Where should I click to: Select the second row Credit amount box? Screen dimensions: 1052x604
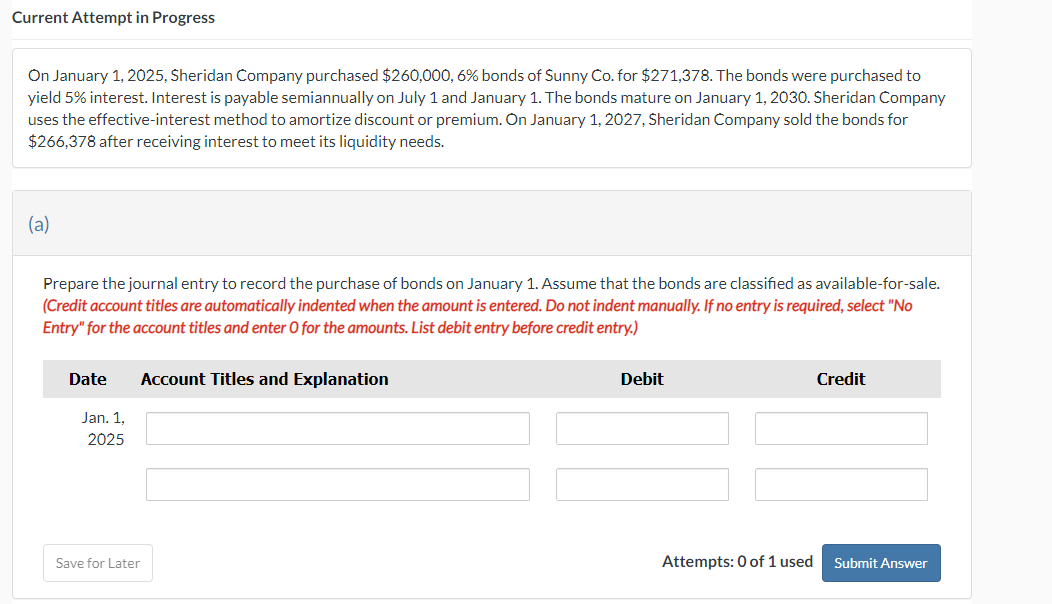click(841, 484)
